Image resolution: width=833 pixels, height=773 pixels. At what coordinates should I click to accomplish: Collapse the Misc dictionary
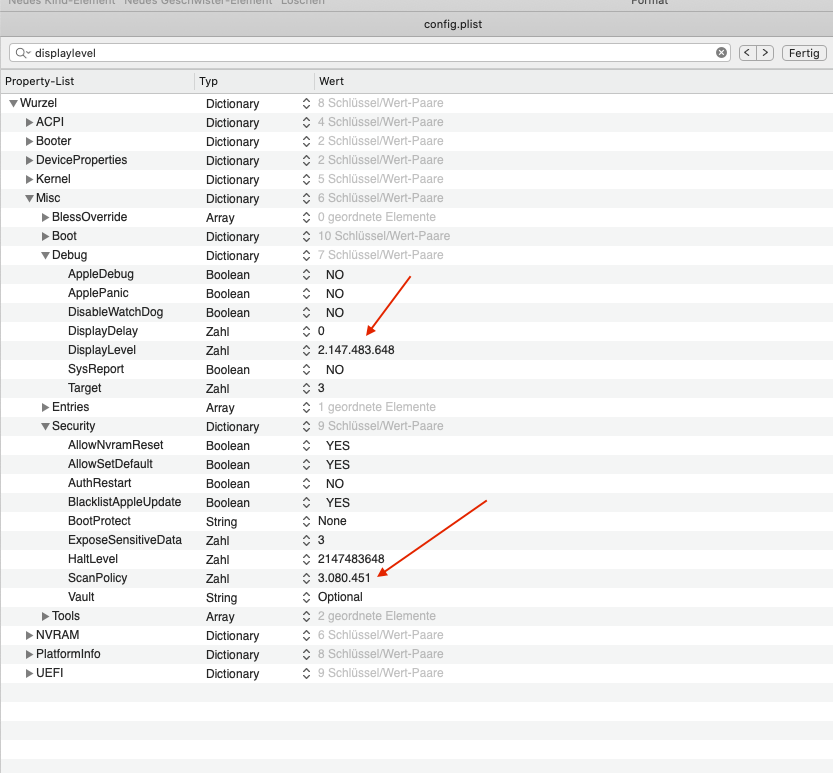pos(29,198)
